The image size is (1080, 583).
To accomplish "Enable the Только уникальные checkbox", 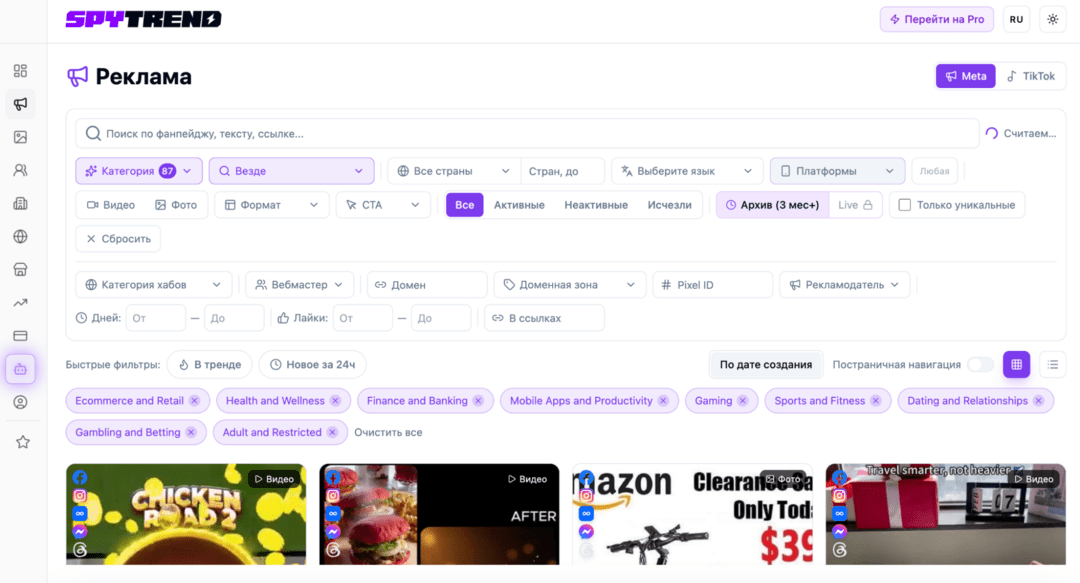I will pyautogui.click(x=904, y=205).
